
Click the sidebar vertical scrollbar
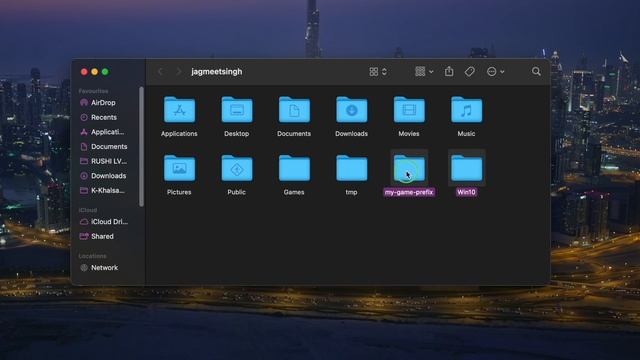pos(141,147)
